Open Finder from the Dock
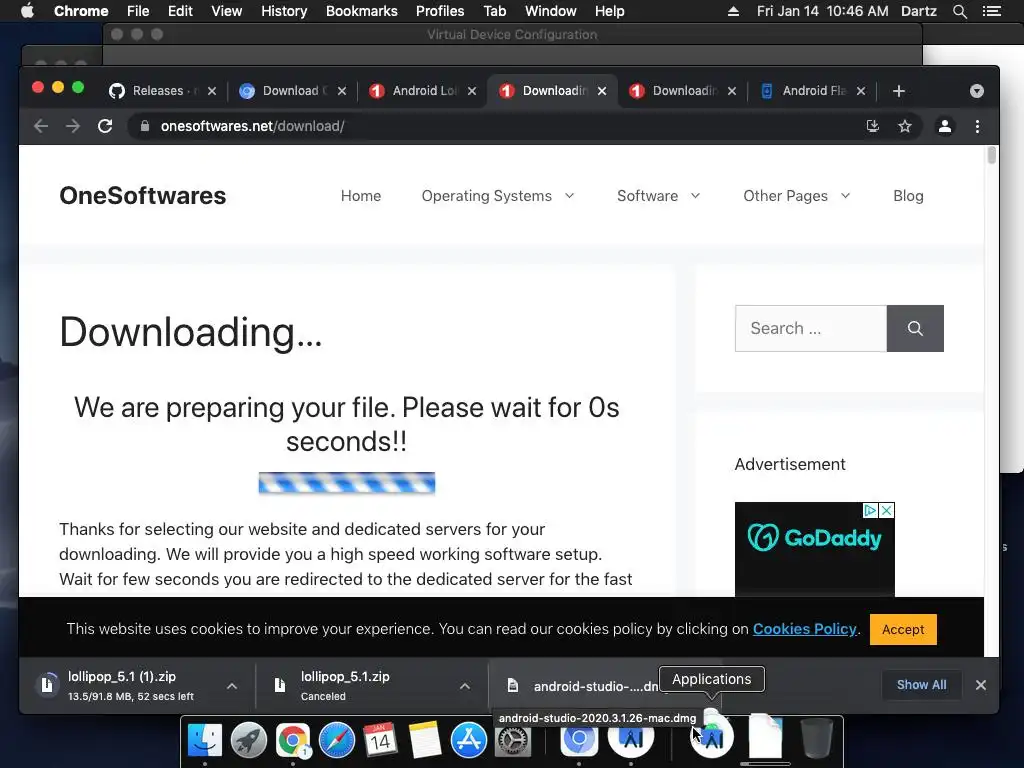The image size is (1024, 768). click(x=204, y=740)
